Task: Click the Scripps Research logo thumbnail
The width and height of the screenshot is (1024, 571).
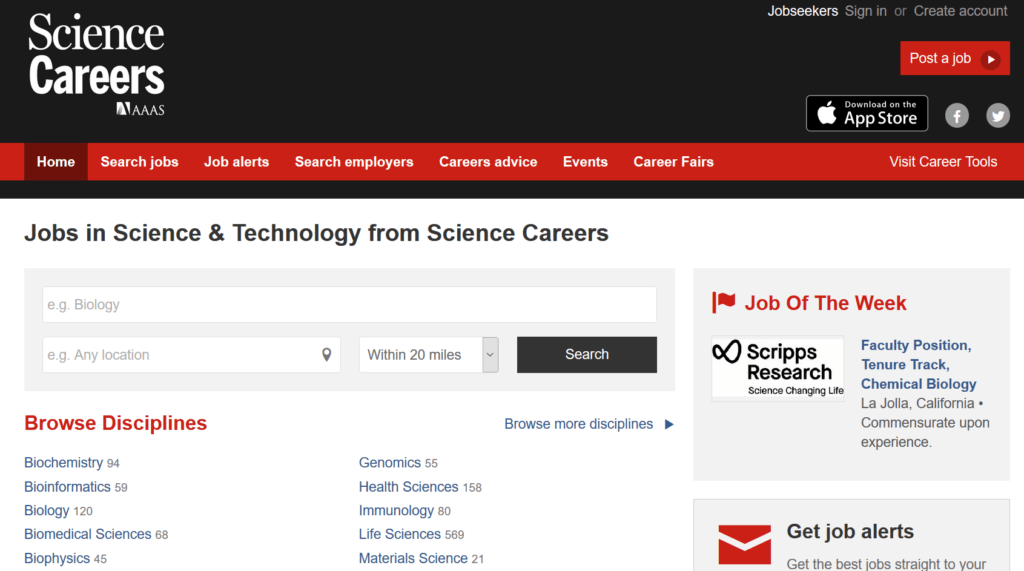Action: 778,368
